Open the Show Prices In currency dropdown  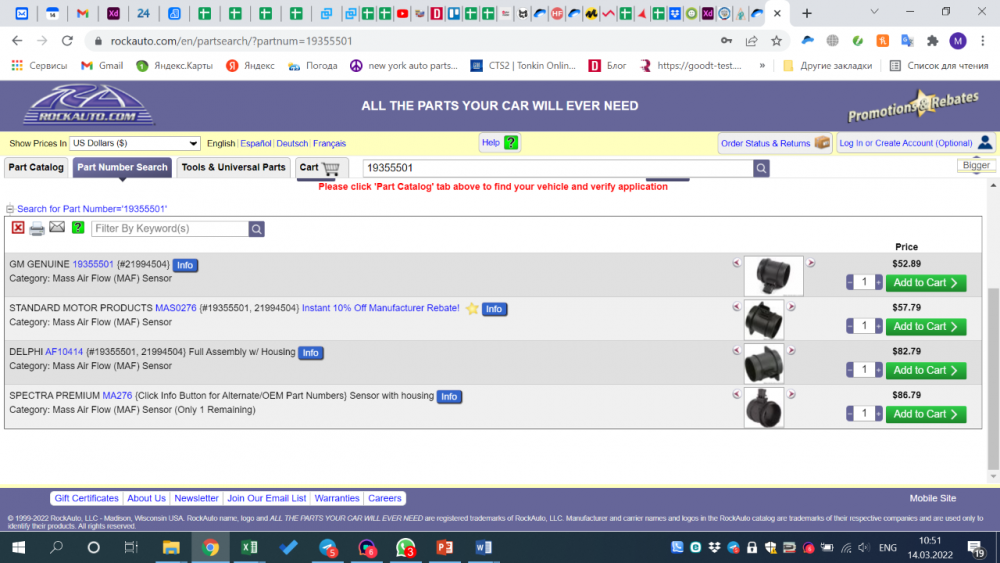pyautogui.click(x=135, y=143)
